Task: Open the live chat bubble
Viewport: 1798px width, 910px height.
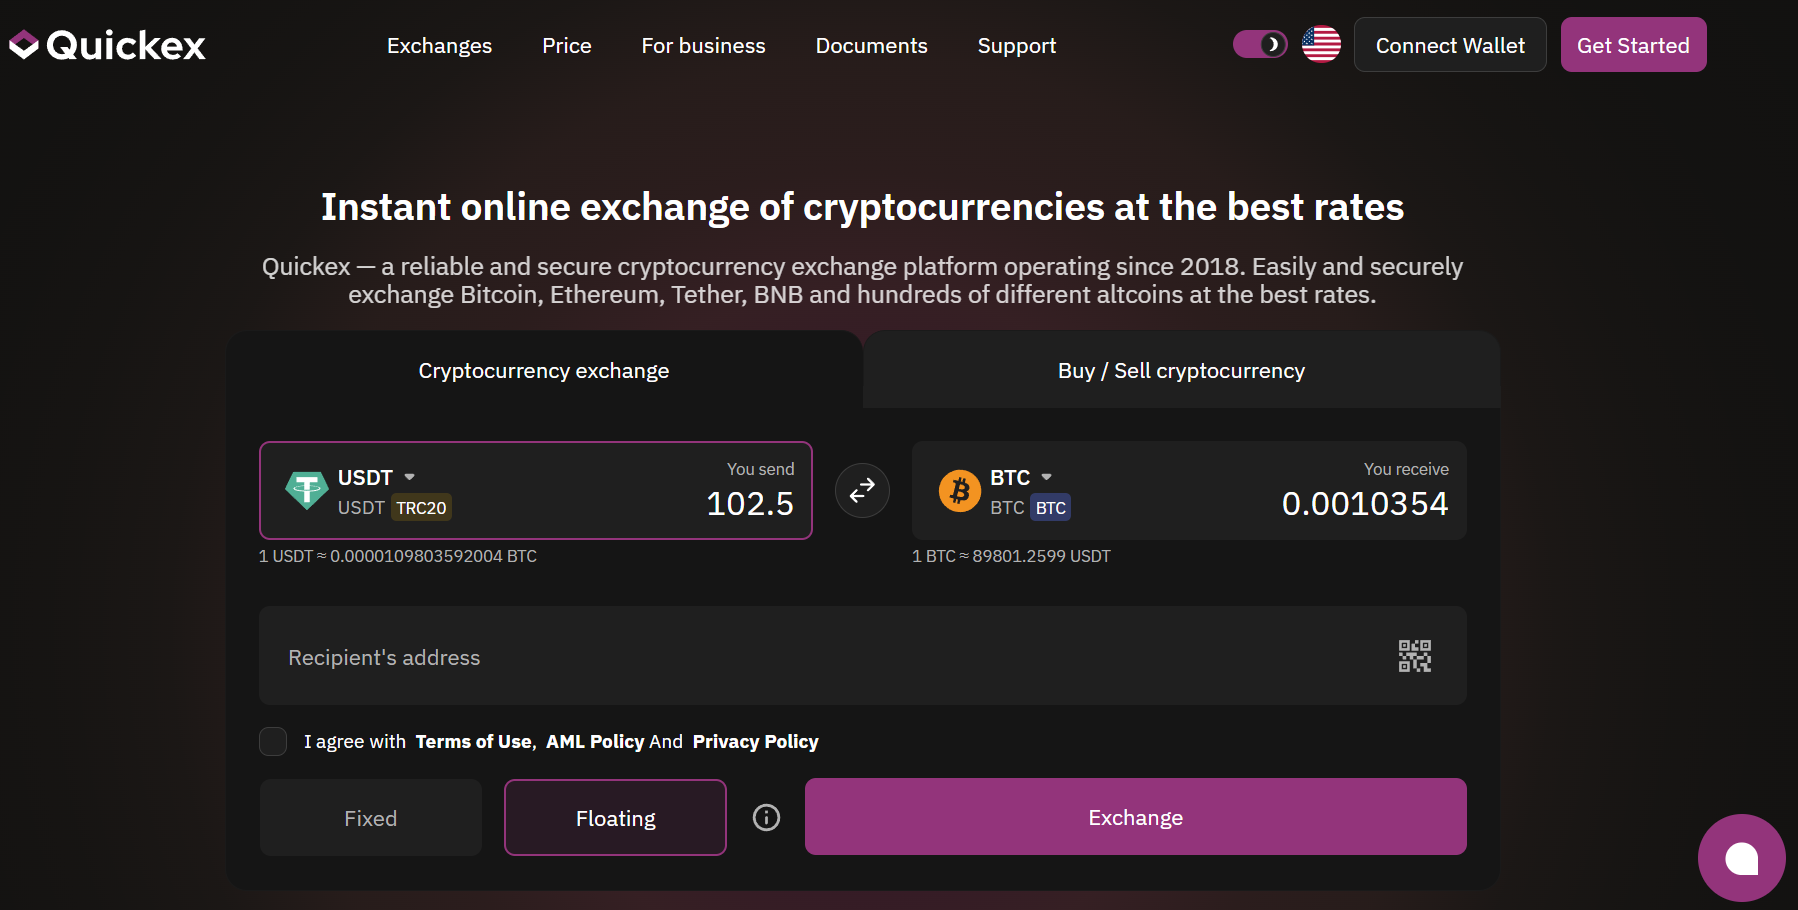Action: coord(1741,857)
